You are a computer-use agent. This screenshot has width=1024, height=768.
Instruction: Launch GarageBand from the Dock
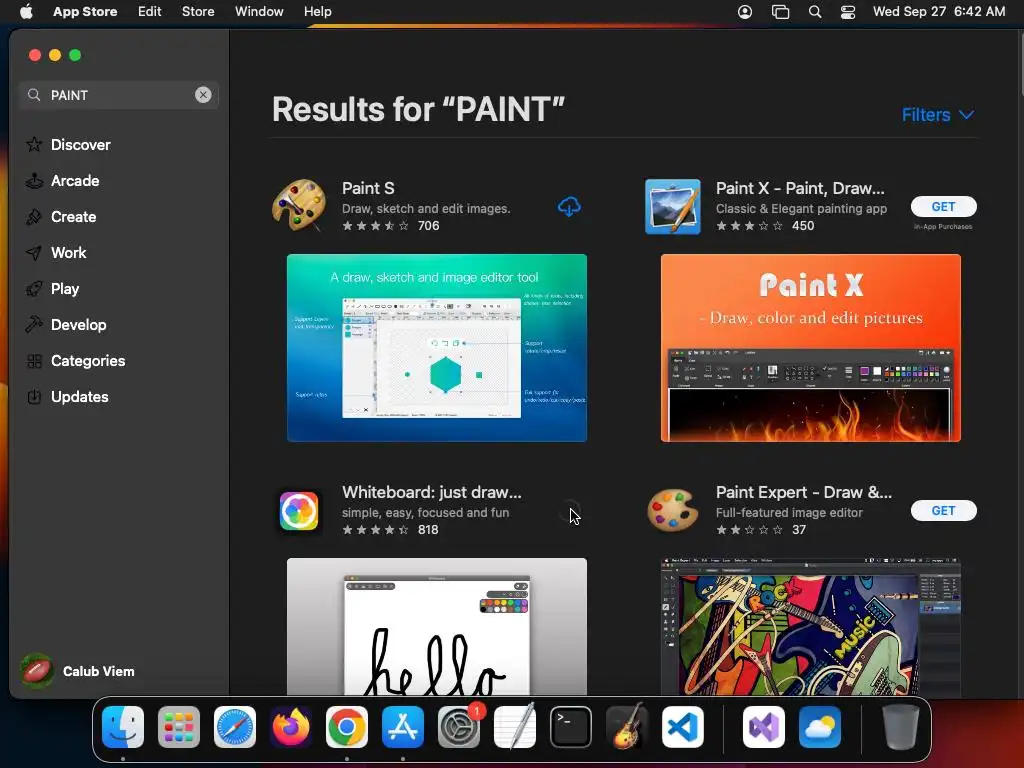click(627, 727)
